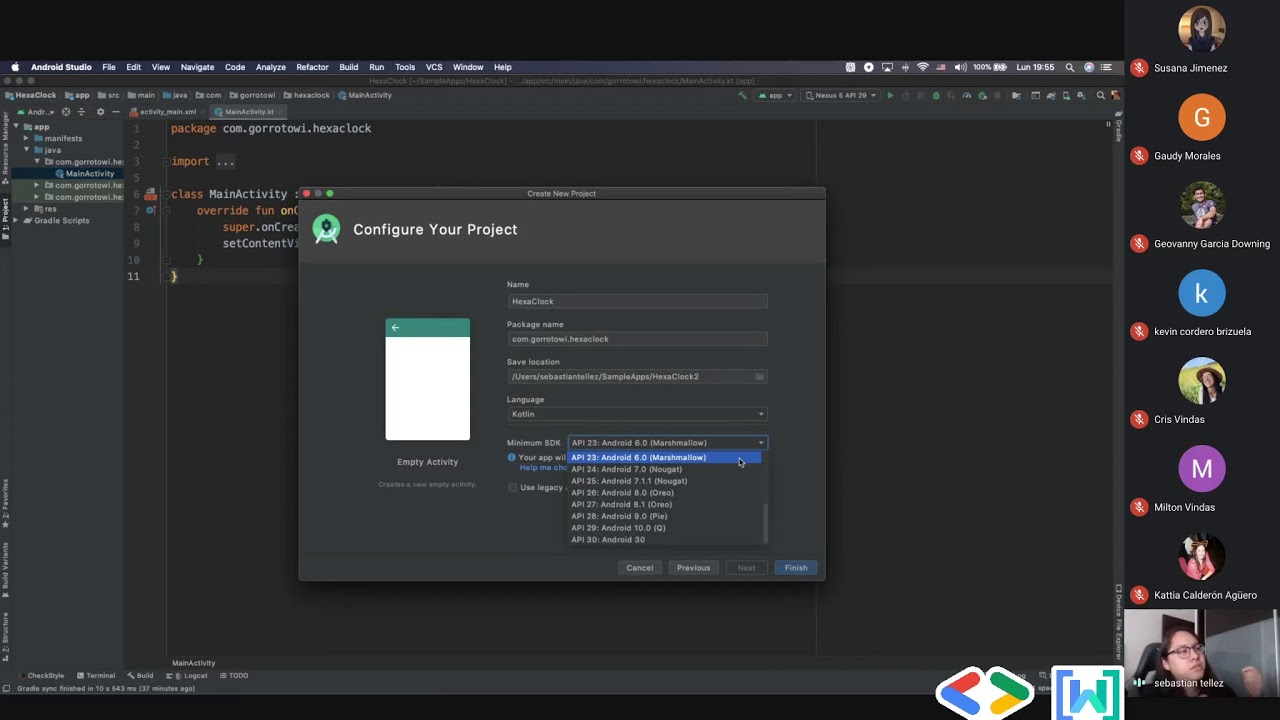Open the app run configuration dropdown
This screenshot has height=720, width=1280.
(776, 96)
